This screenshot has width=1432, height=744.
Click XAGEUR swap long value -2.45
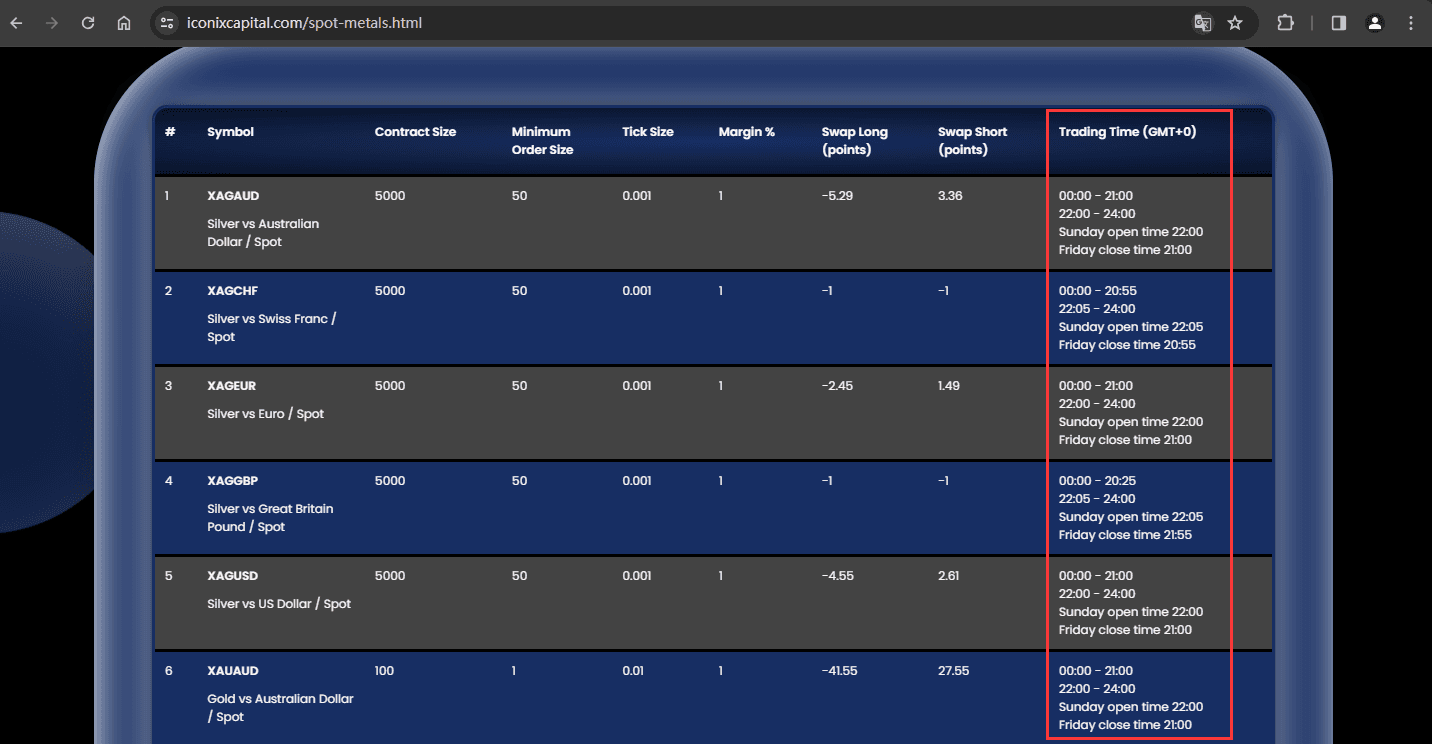pos(837,386)
